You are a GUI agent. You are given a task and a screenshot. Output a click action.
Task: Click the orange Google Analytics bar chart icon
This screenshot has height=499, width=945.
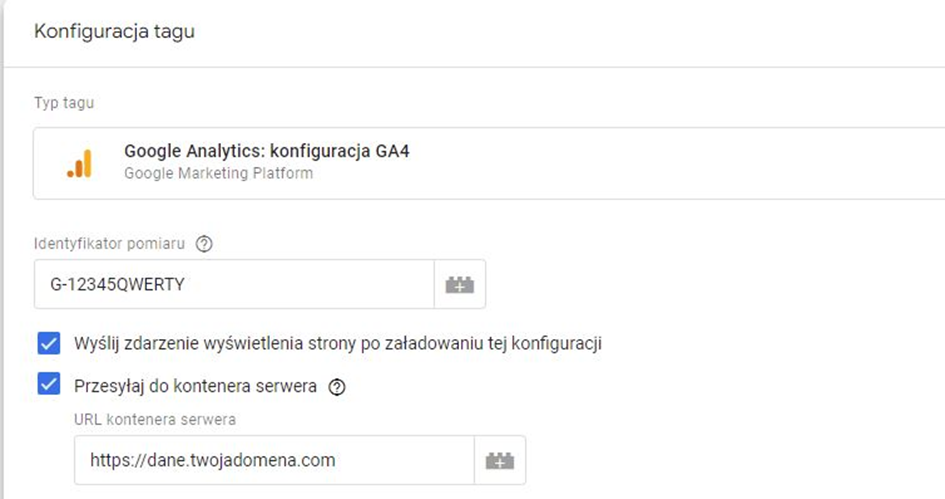click(x=79, y=163)
